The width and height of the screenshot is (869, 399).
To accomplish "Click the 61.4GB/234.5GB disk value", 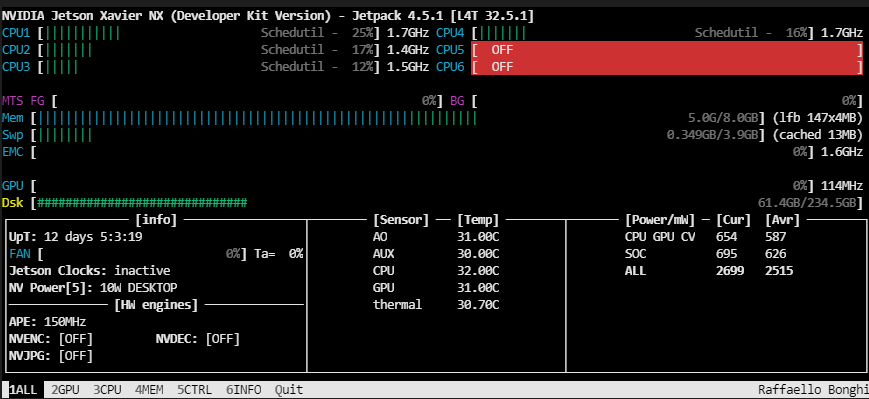I will 807,202.
